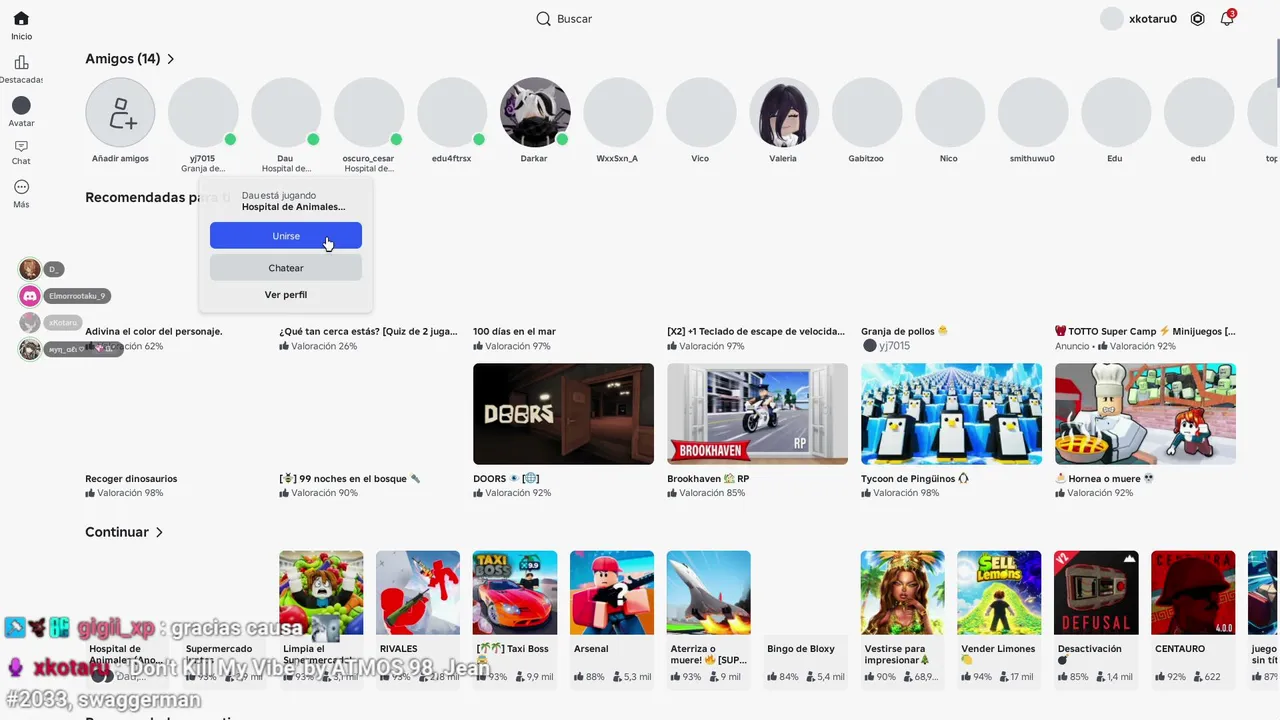
Task: Open the Avatar section
Action: pos(21,105)
